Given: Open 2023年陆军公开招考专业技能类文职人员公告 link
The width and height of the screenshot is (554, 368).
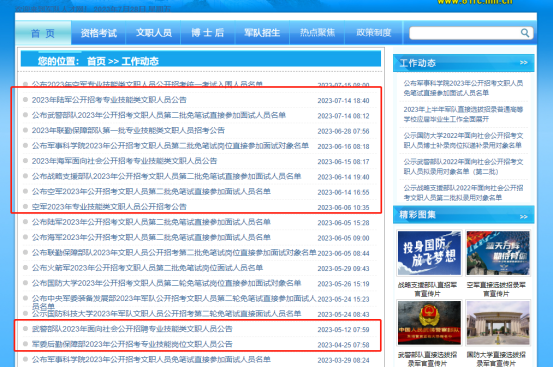Looking at the screenshot, I should (109, 100).
